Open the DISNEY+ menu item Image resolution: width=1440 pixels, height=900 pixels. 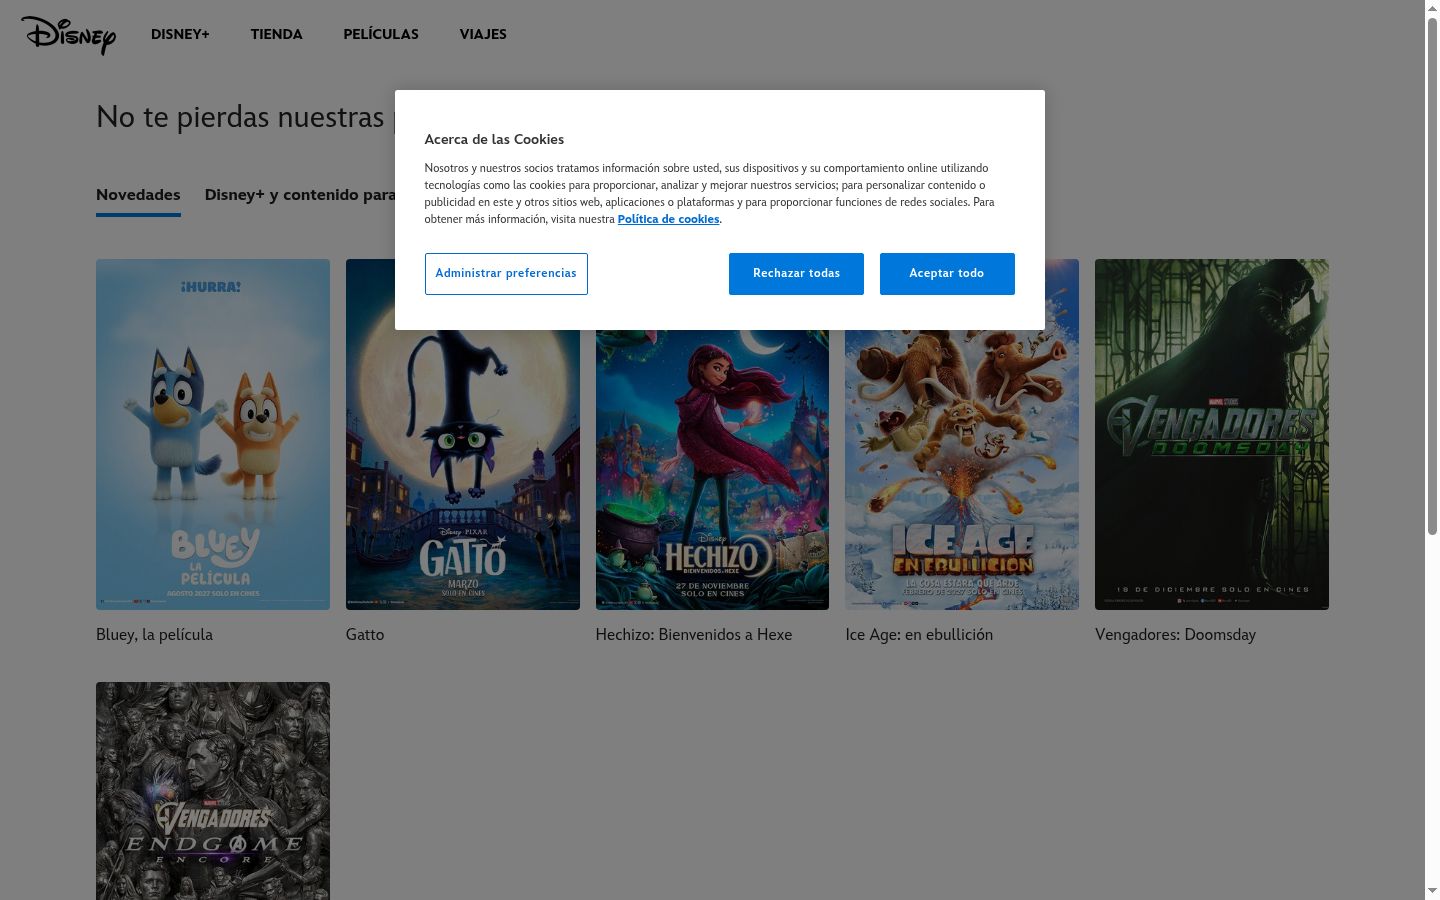[x=180, y=34]
